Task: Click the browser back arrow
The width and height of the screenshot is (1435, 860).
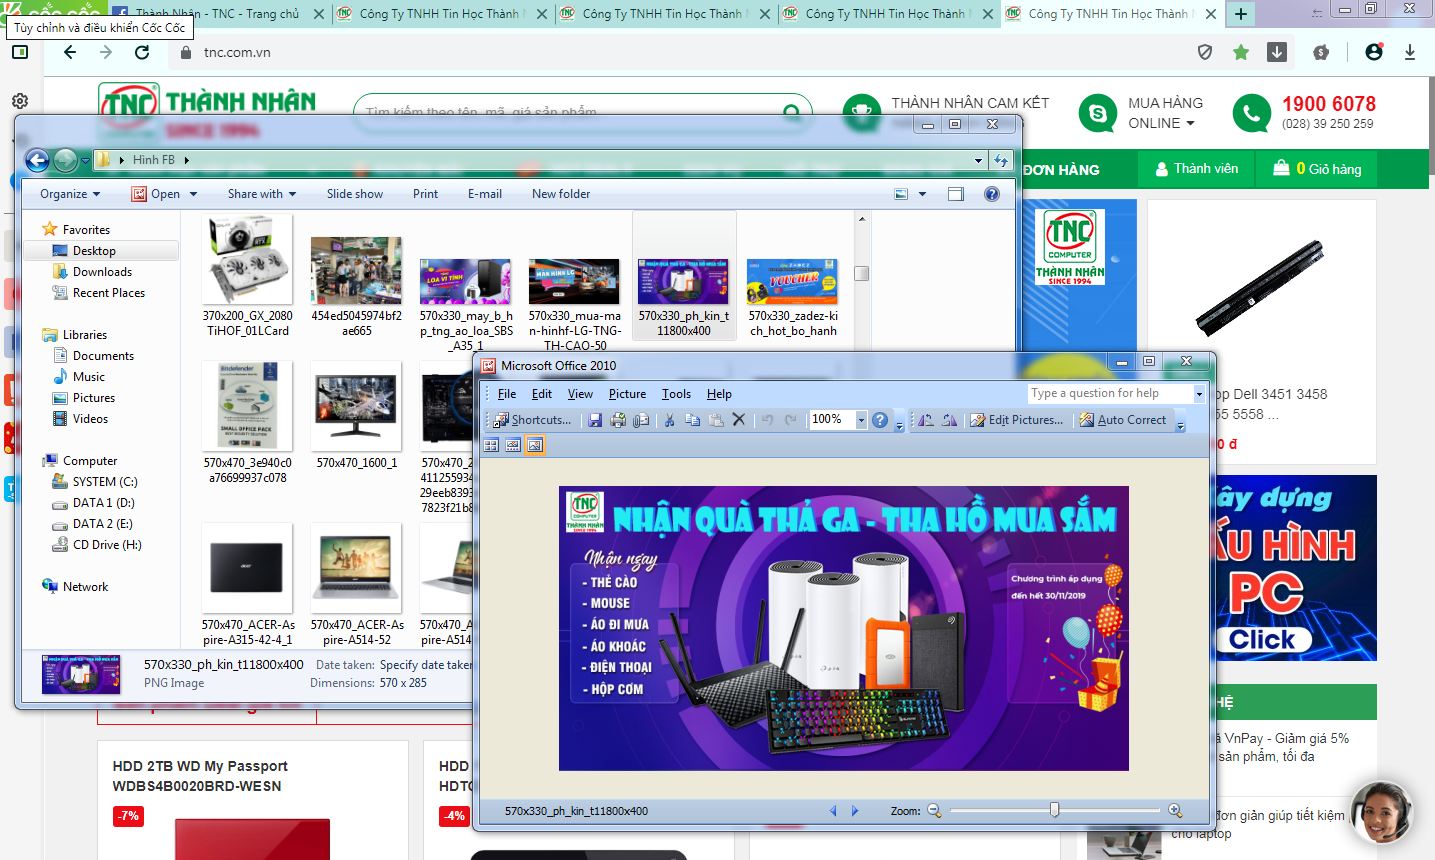Action: (70, 52)
